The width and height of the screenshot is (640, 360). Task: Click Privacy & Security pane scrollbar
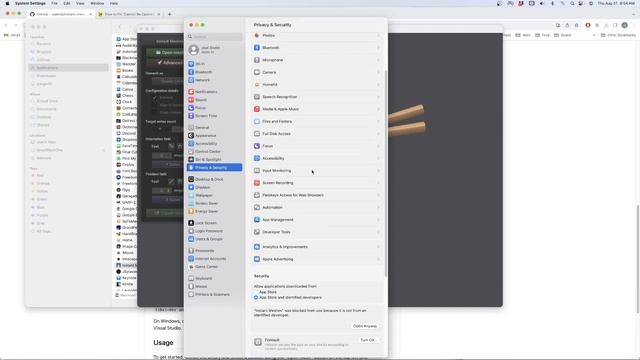point(386,173)
